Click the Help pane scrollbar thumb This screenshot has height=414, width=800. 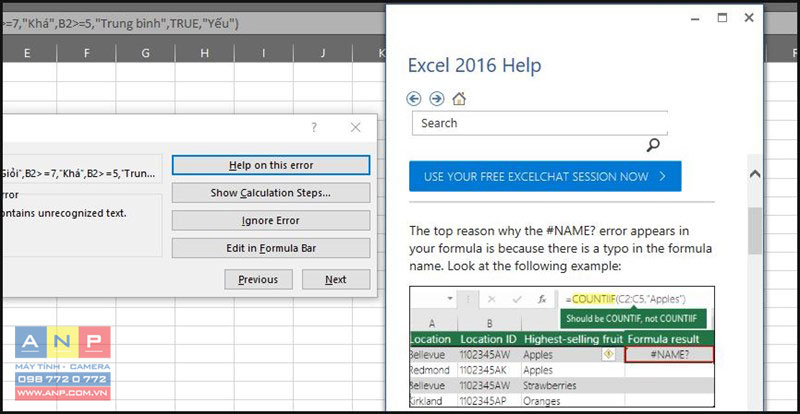(755, 231)
